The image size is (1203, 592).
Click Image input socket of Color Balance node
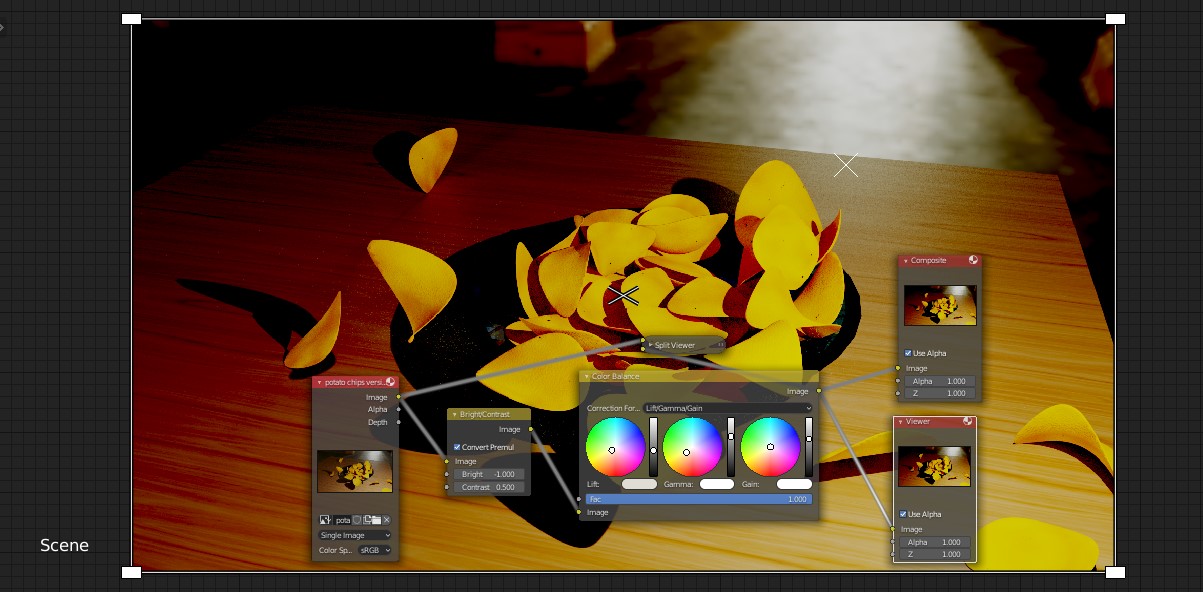tap(579, 512)
